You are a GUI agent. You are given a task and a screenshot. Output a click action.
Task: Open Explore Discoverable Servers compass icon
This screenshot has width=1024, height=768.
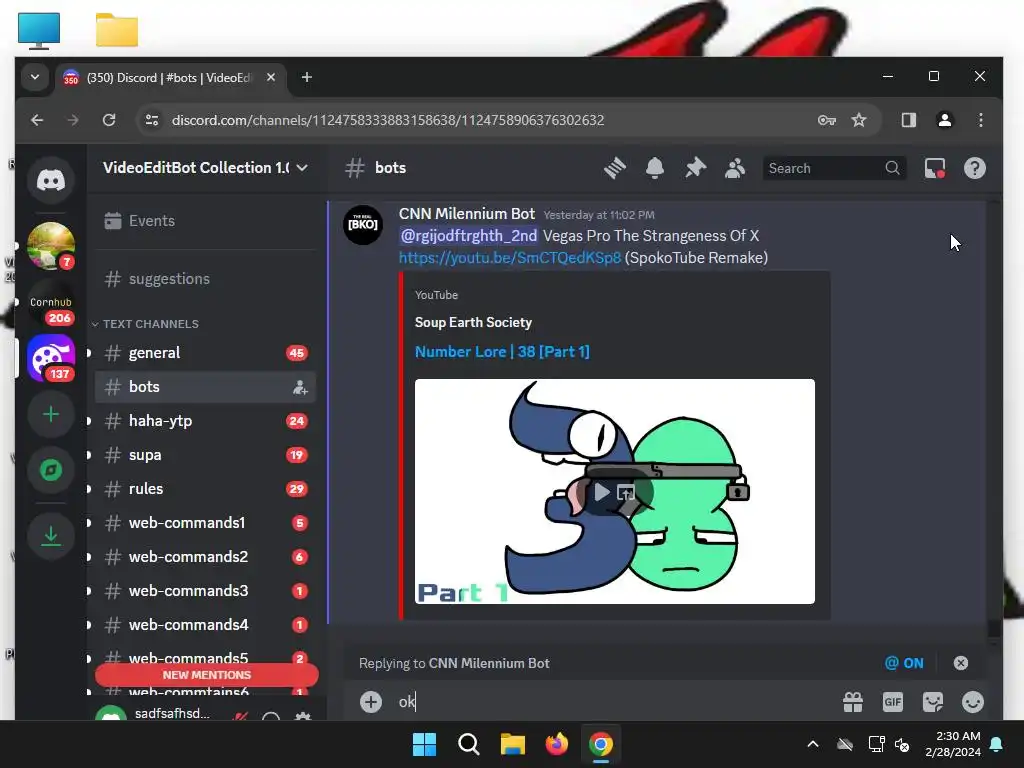(51, 470)
